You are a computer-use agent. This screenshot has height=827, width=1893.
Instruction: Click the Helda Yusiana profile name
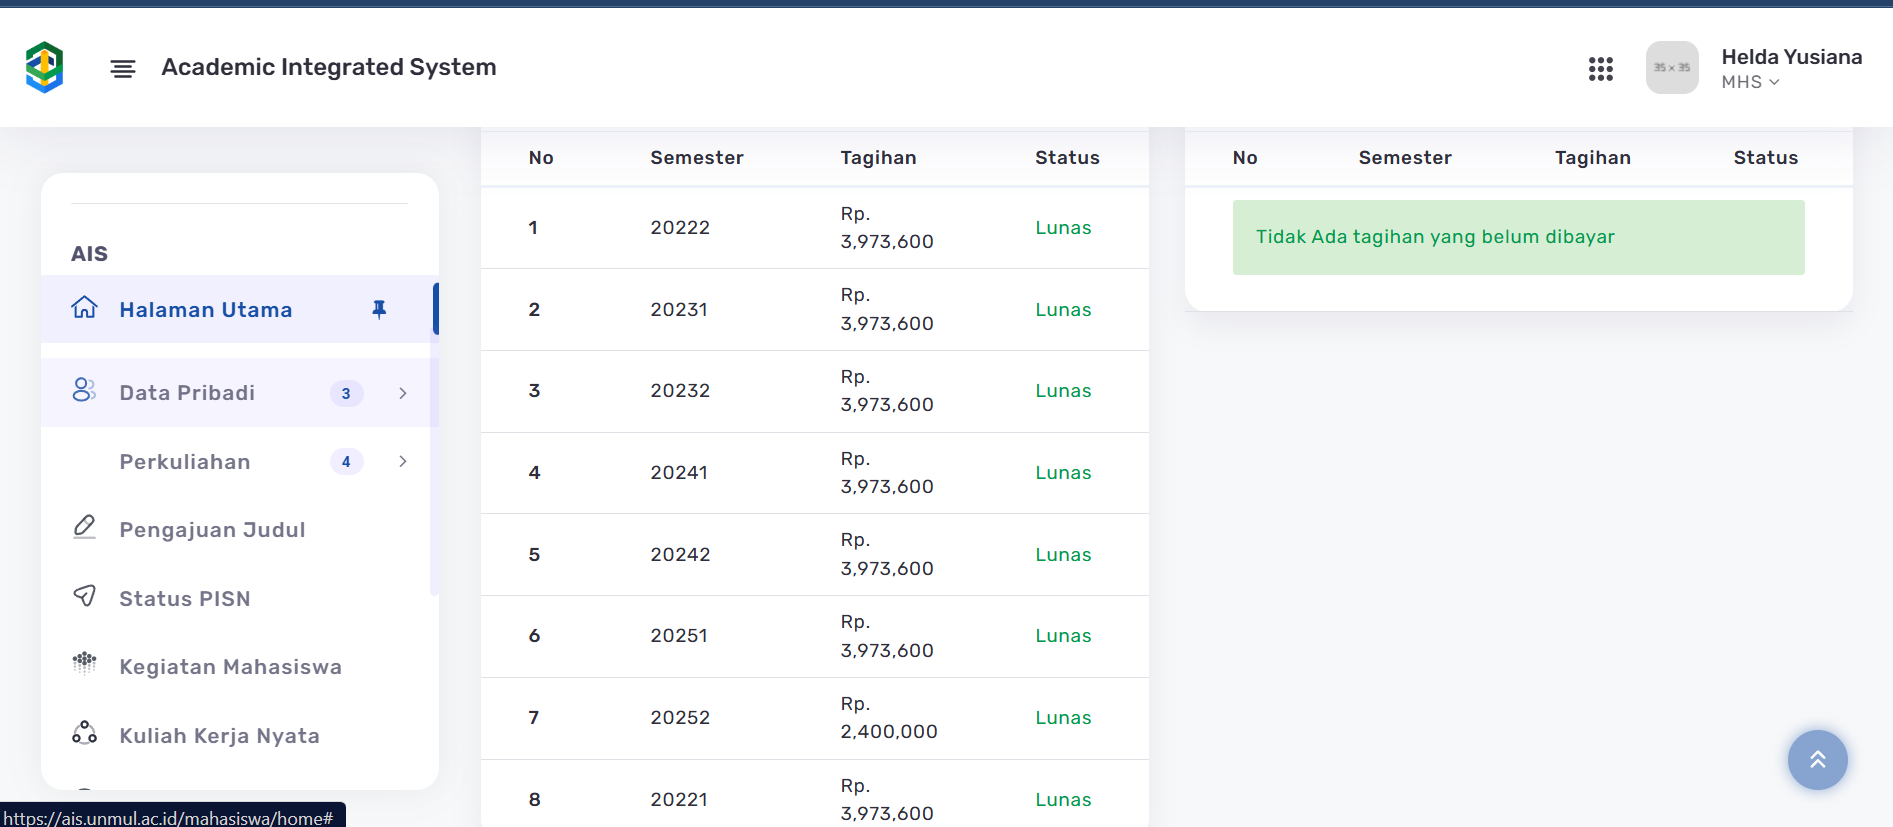pyautogui.click(x=1791, y=57)
